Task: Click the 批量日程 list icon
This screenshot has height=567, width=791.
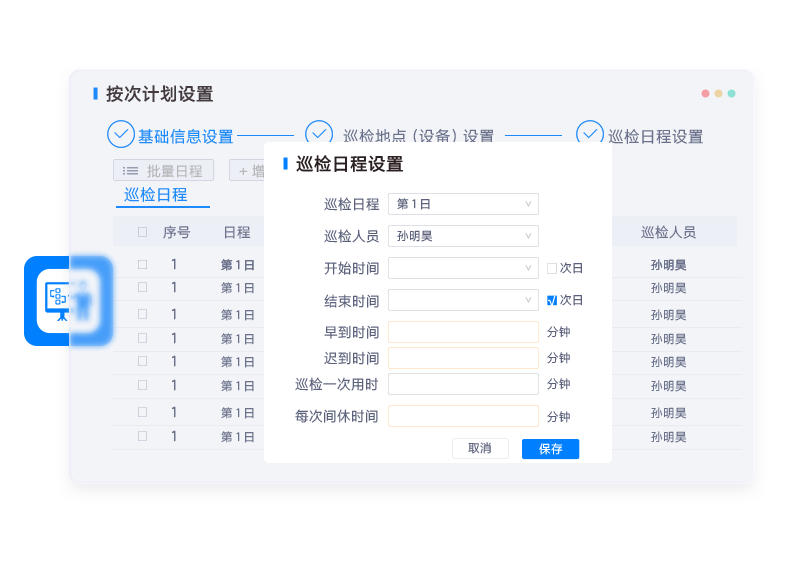Action: pyautogui.click(x=131, y=171)
